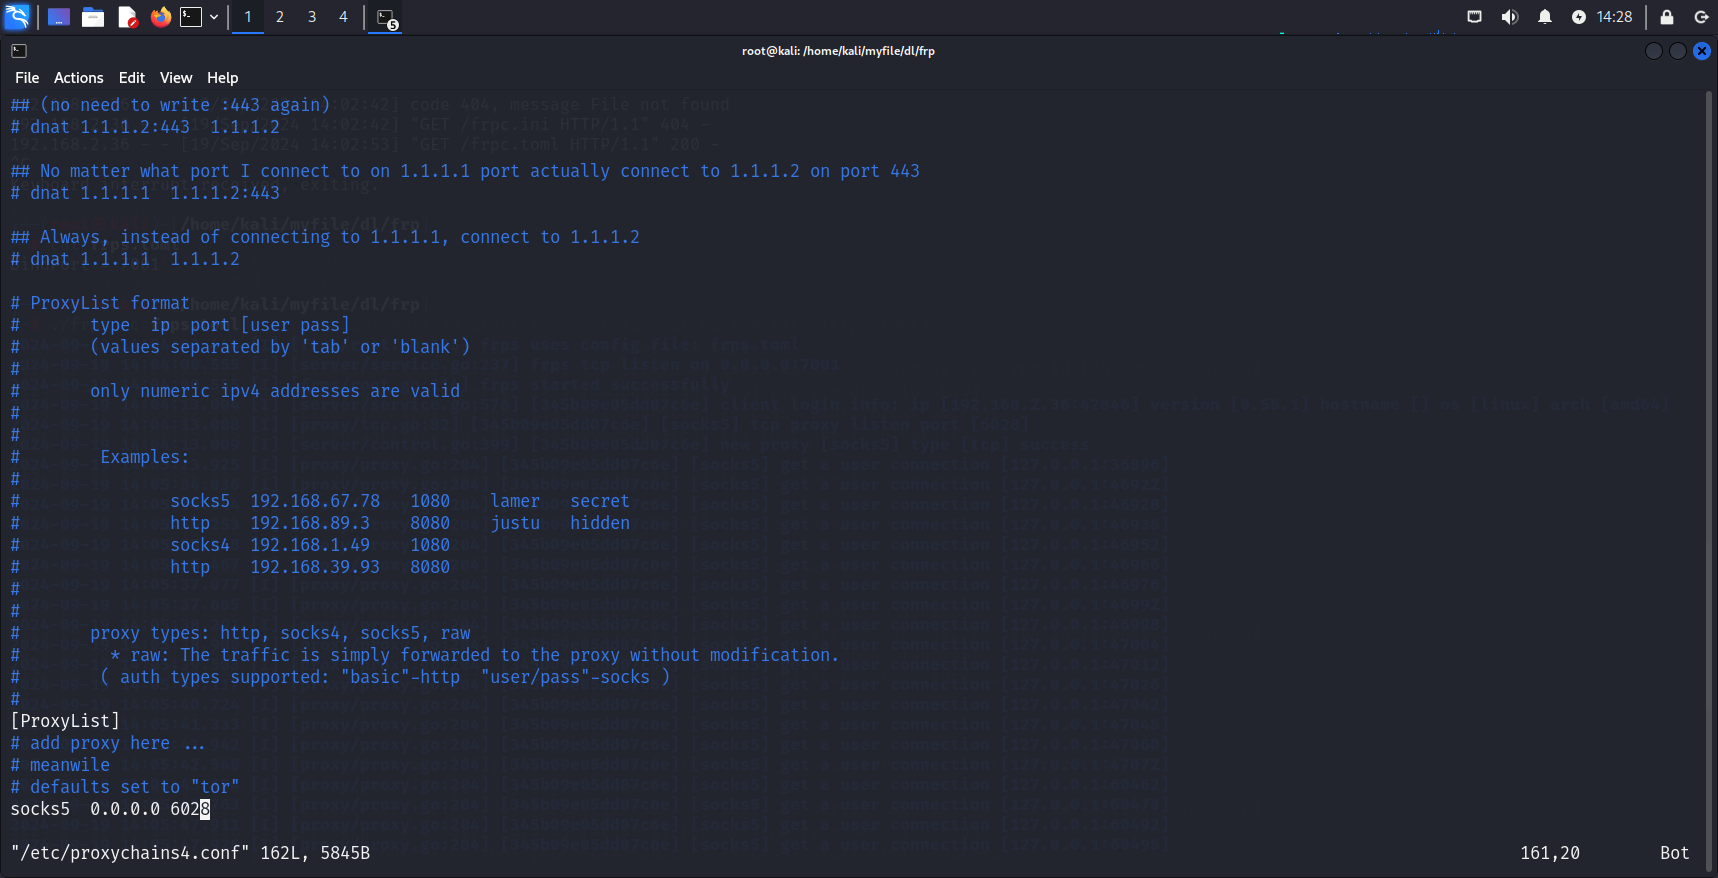Screen dimensions: 1718x878
Task: Minimize the terminal window
Action: 1654,51
